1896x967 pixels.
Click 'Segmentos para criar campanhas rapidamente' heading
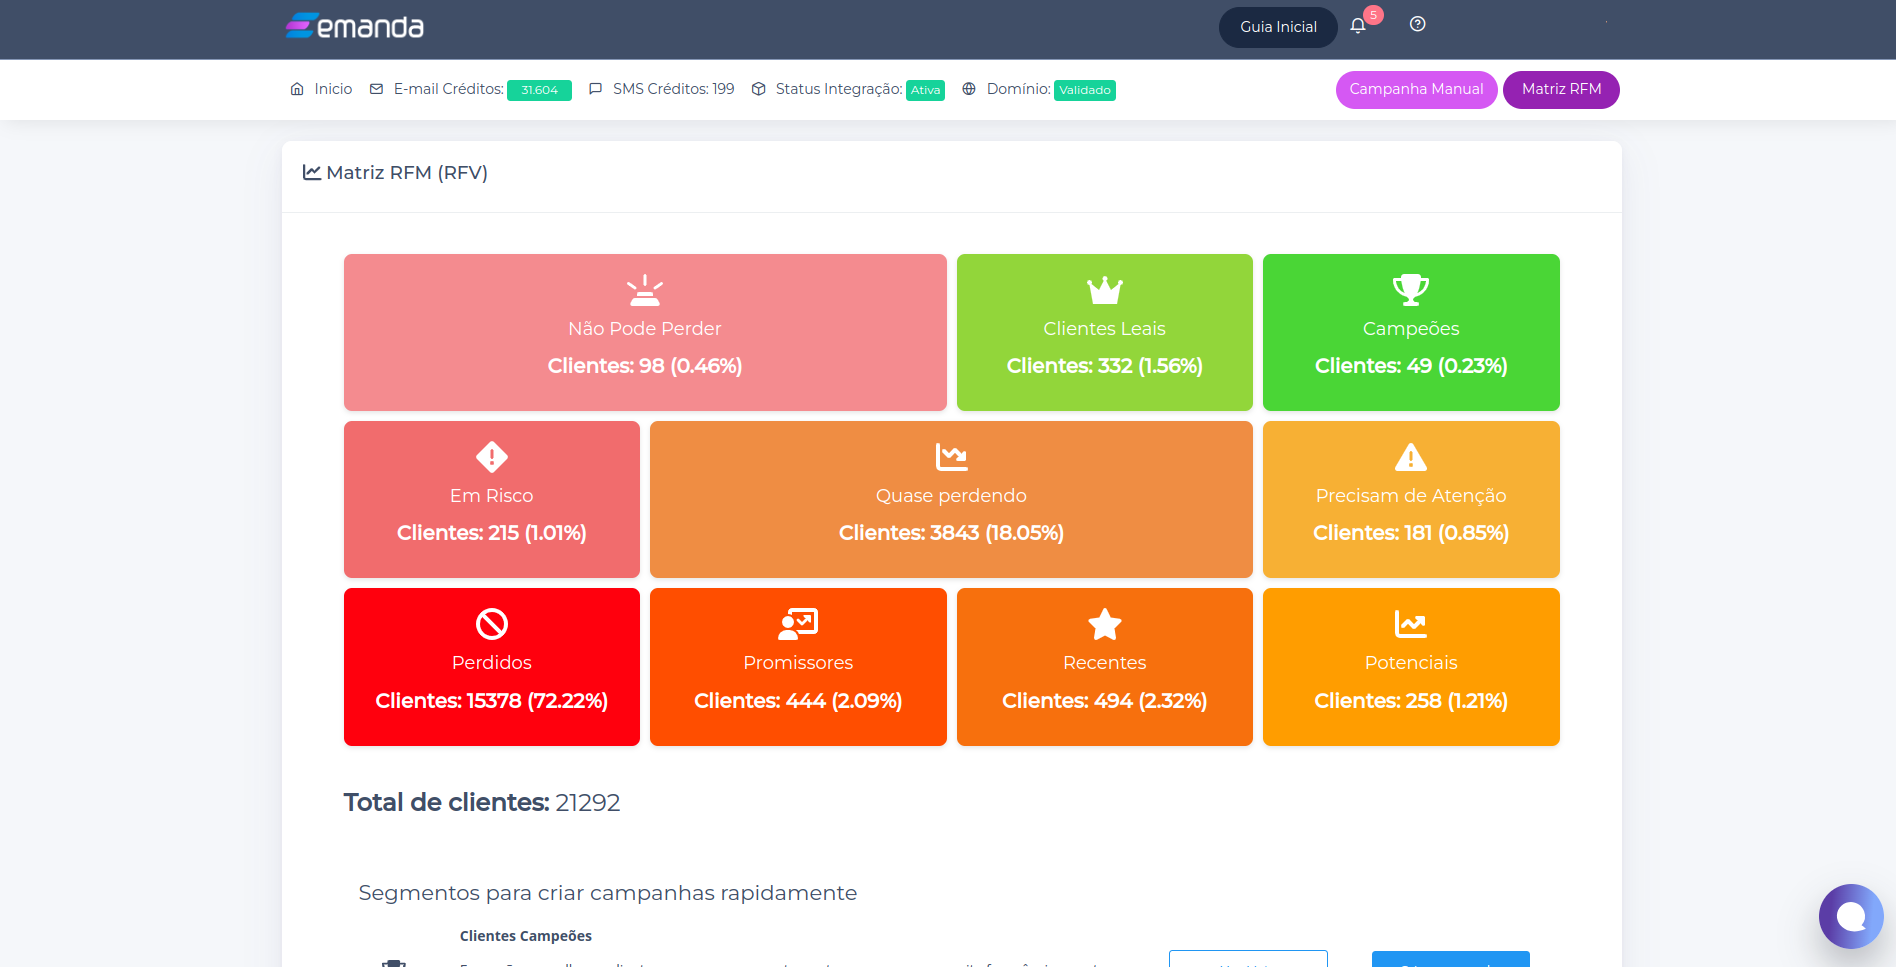608,893
